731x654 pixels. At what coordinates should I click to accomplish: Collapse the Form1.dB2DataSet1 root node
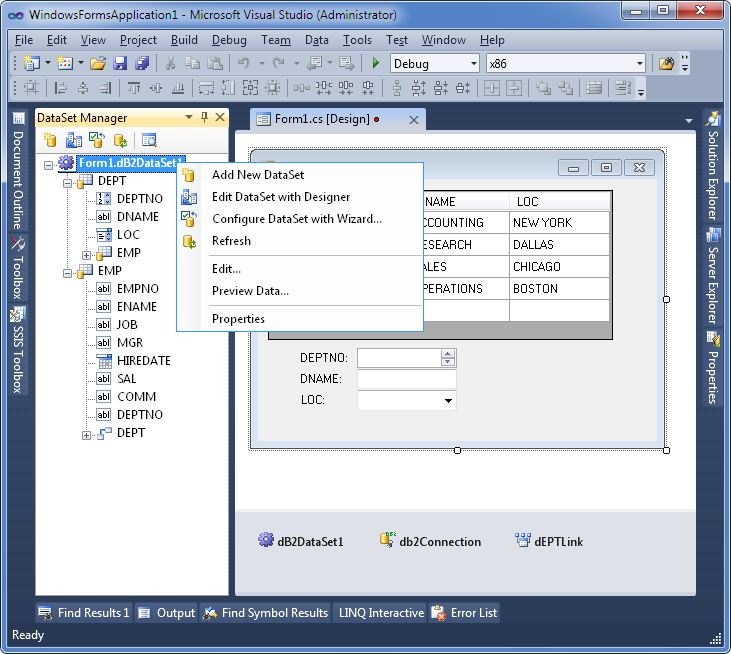point(48,165)
